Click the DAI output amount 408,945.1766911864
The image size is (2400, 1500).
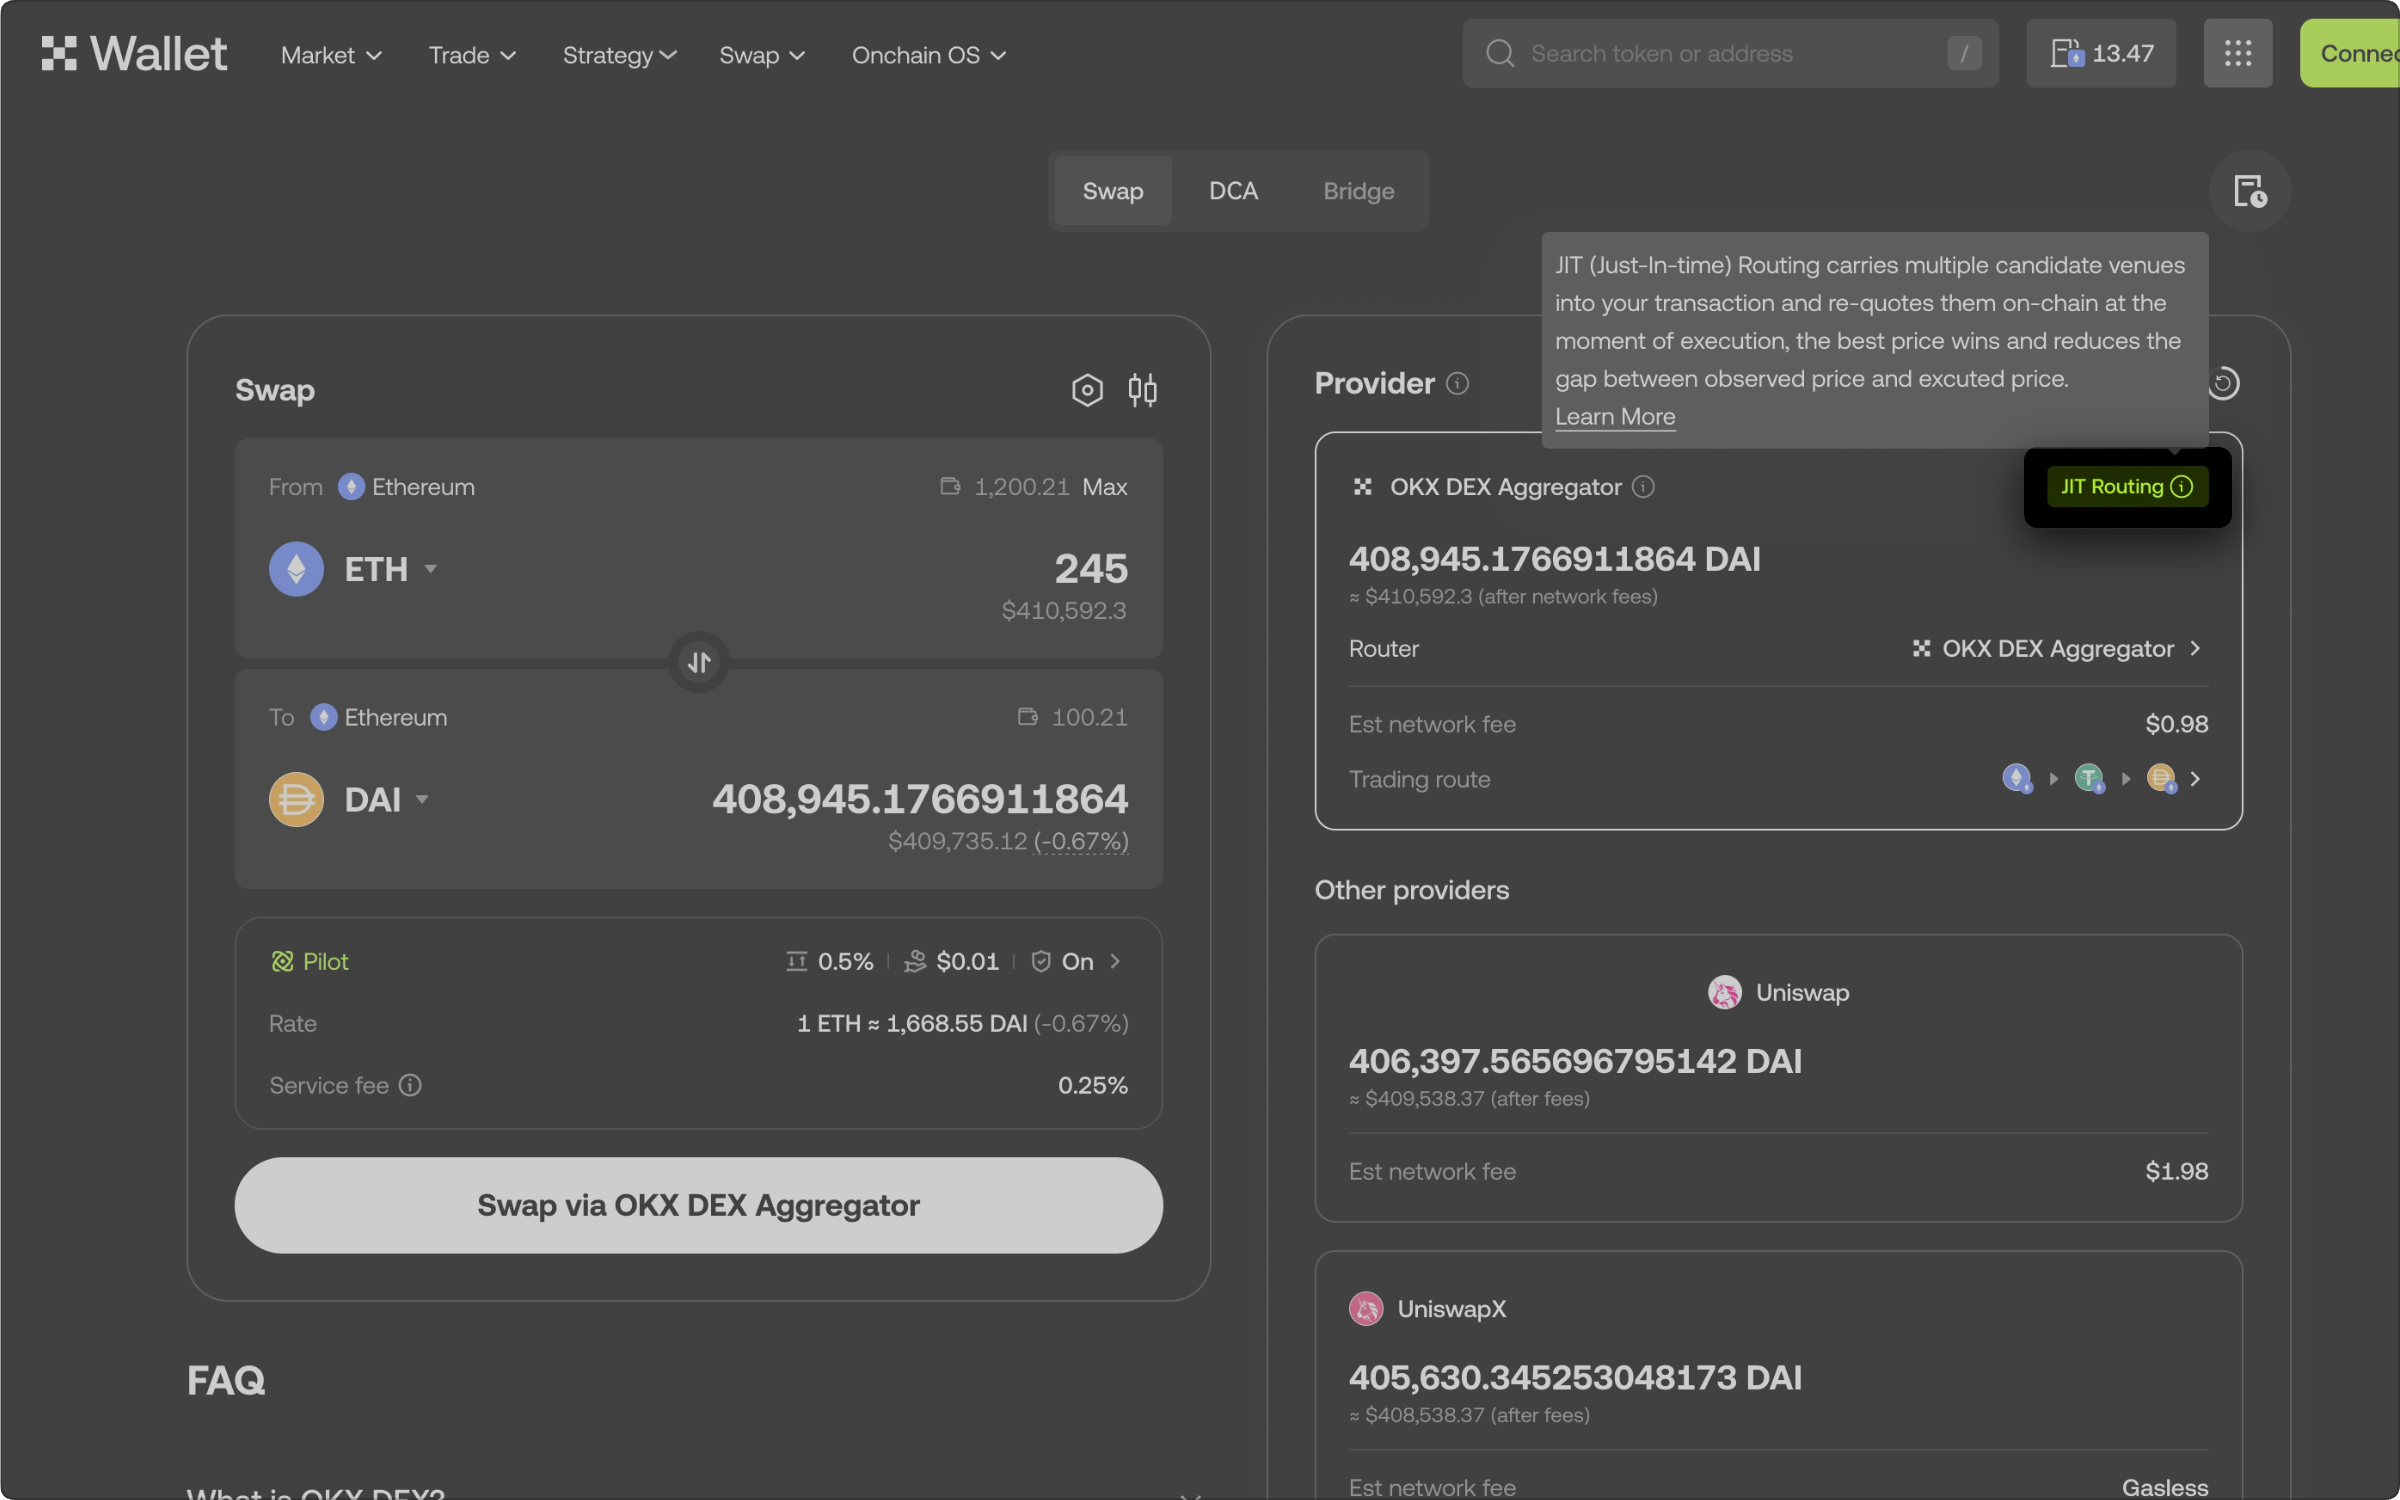point(920,799)
